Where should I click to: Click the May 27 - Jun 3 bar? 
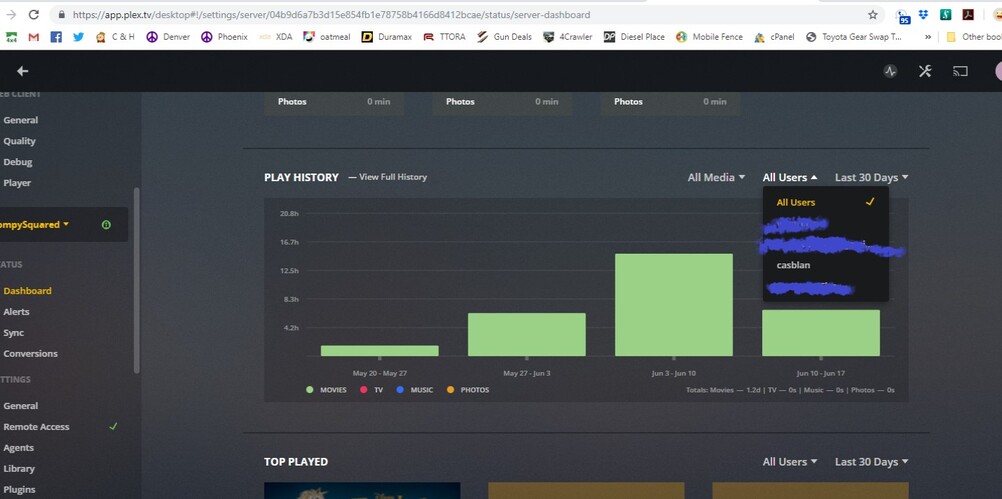pyautogui.click(x=527, y=334)
